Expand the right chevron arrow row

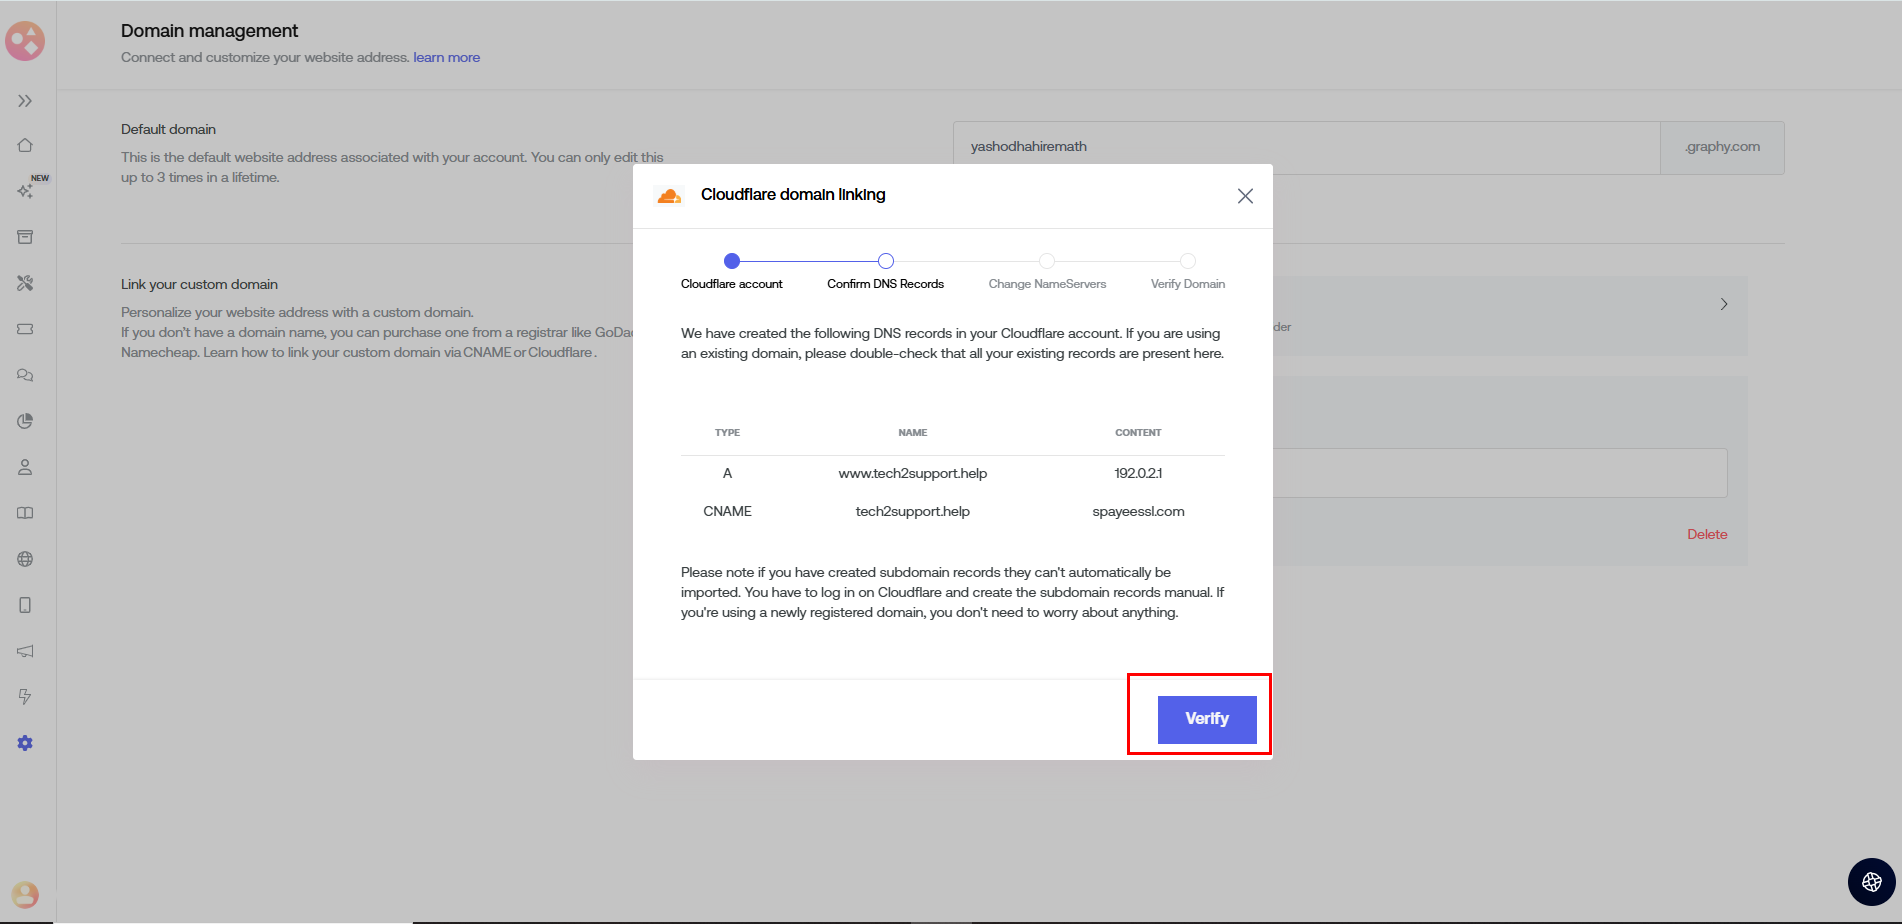(1723, 304)
